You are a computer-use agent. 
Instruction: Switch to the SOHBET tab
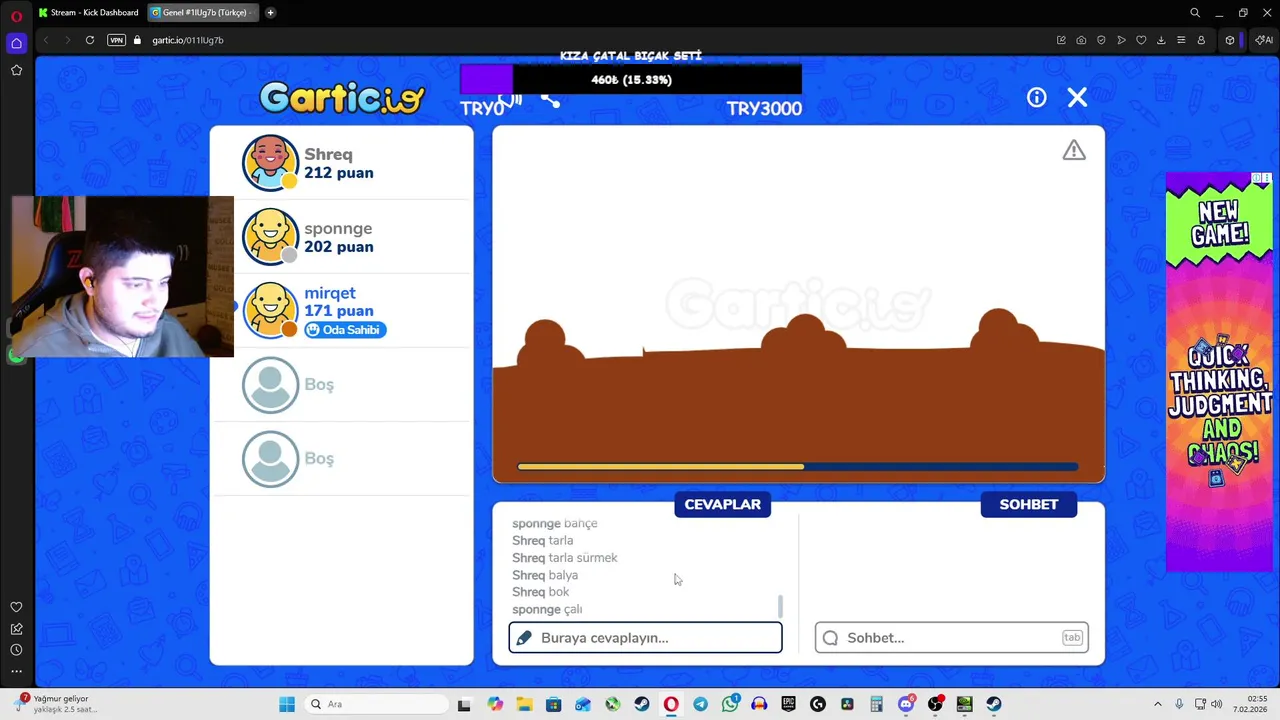[x=1028, y=504]
